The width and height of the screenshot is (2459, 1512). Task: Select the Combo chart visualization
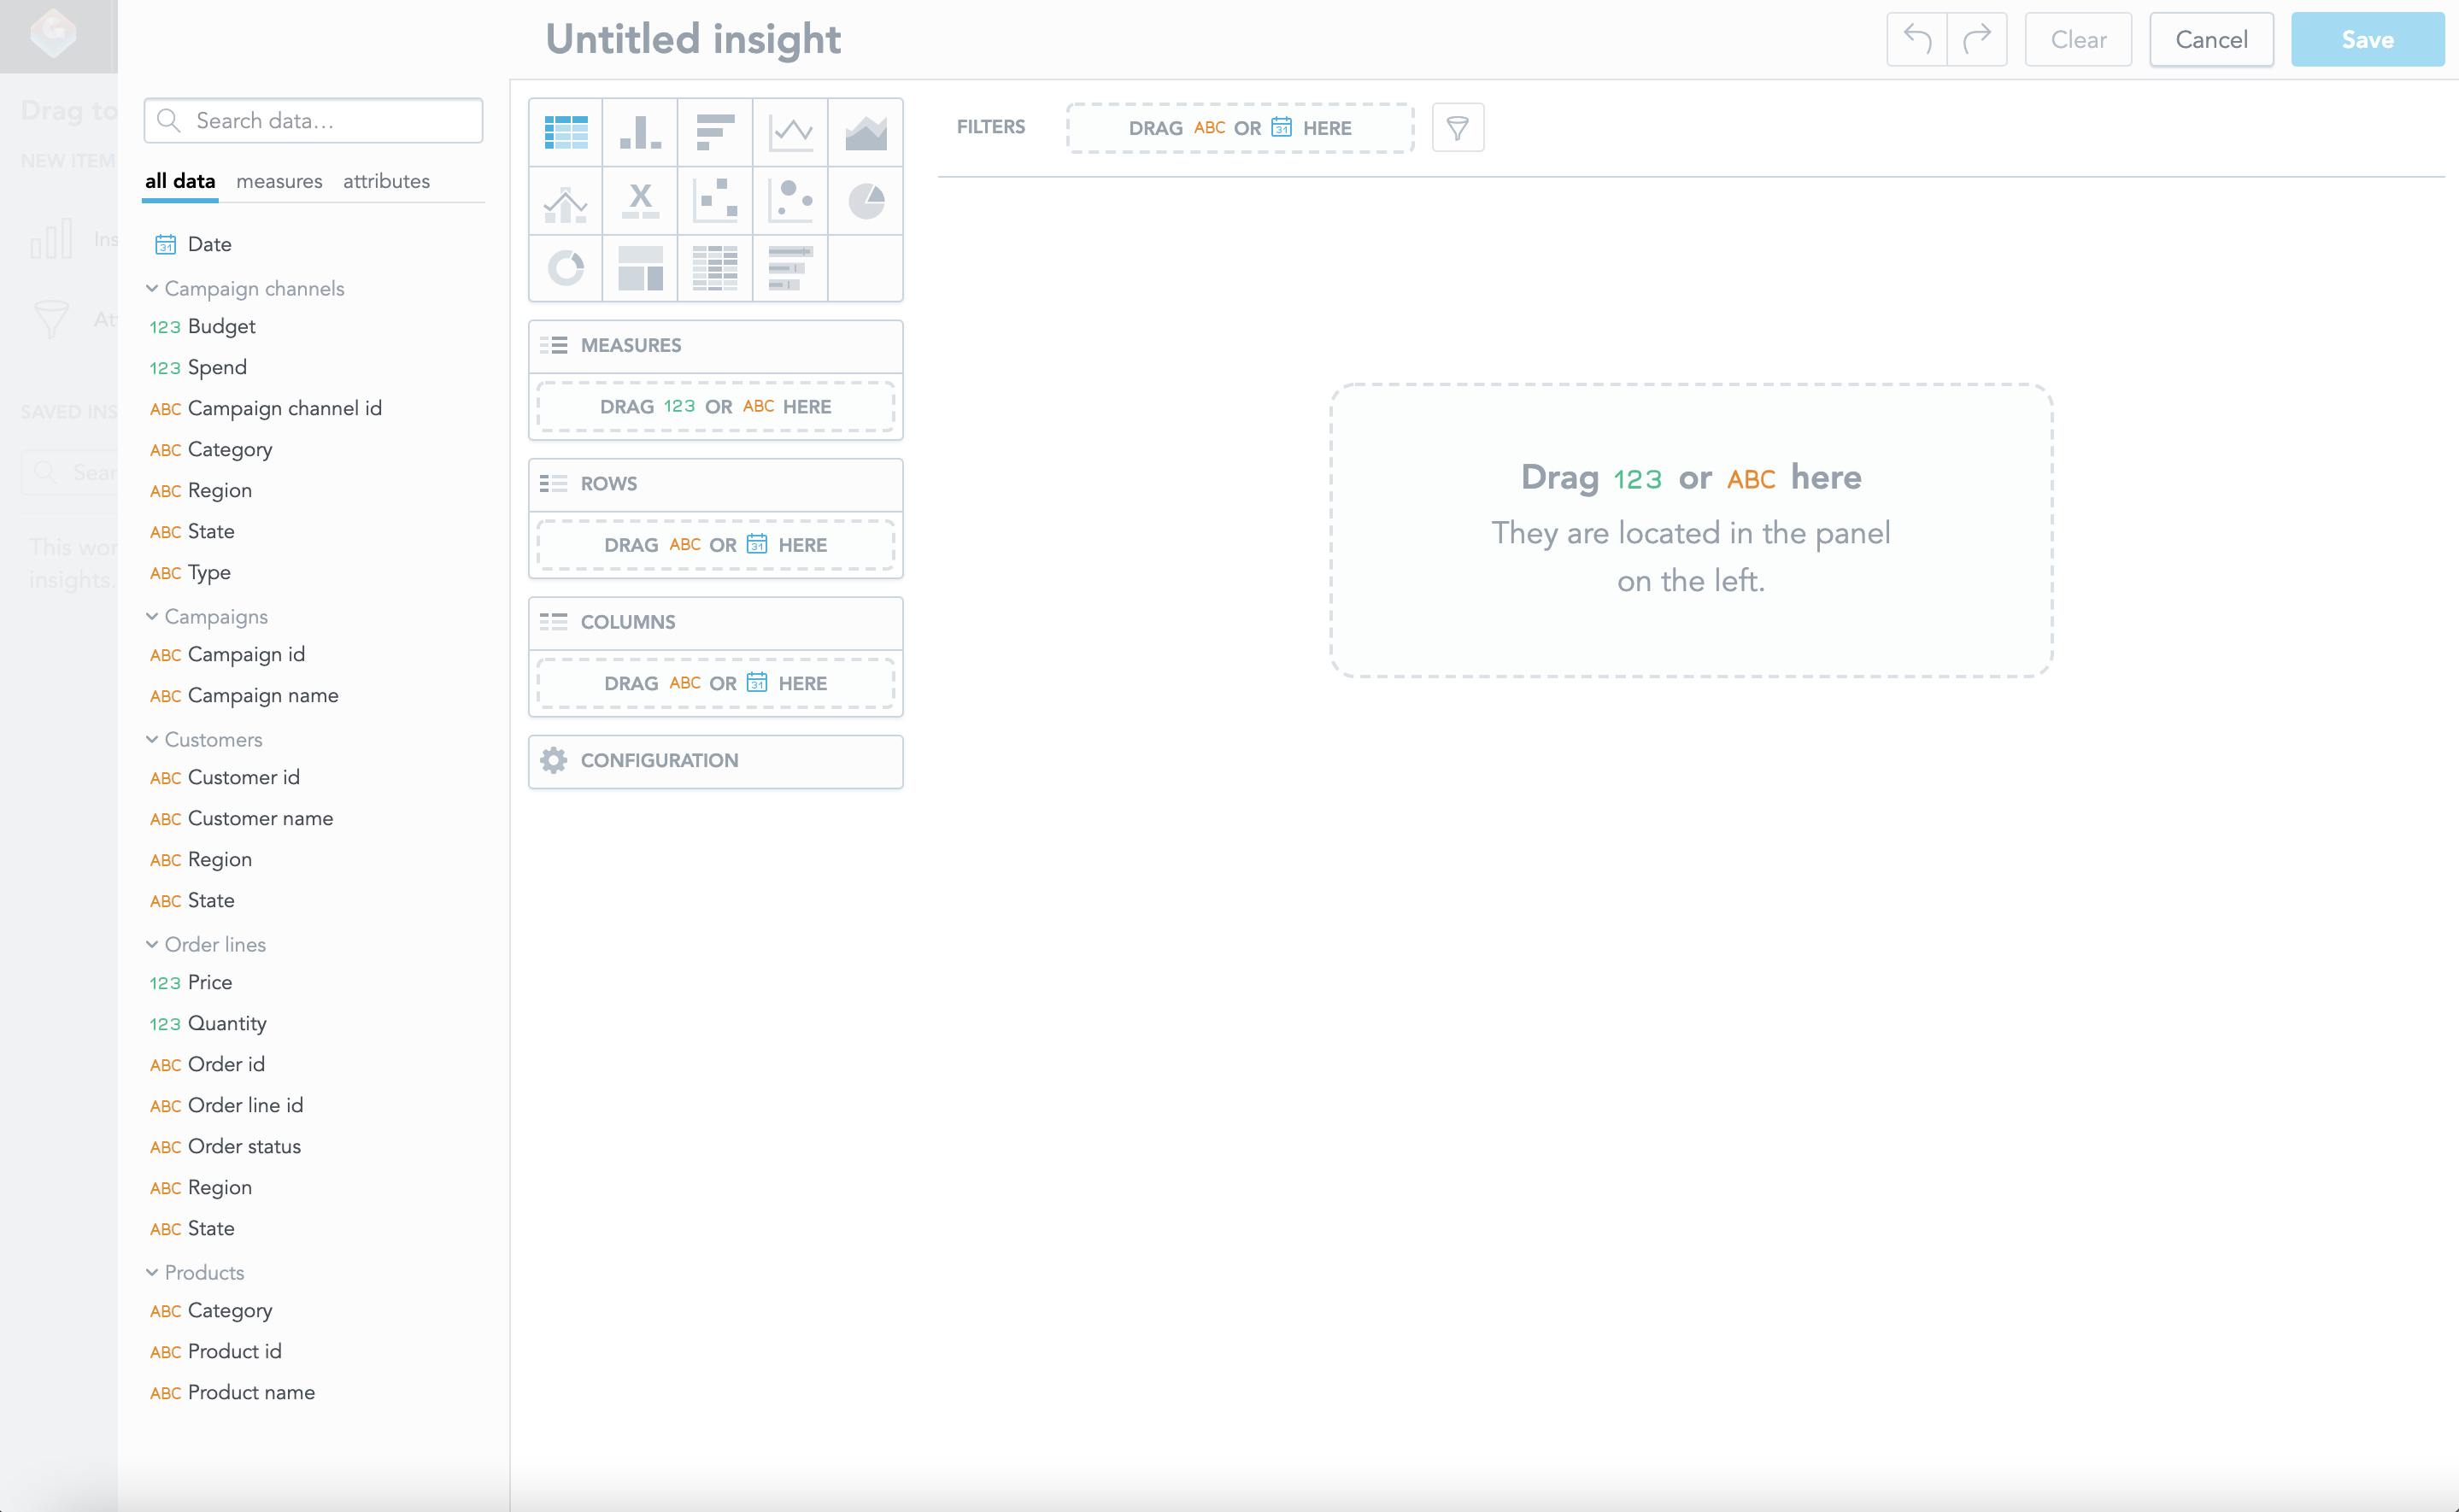[x=565, y=201]
